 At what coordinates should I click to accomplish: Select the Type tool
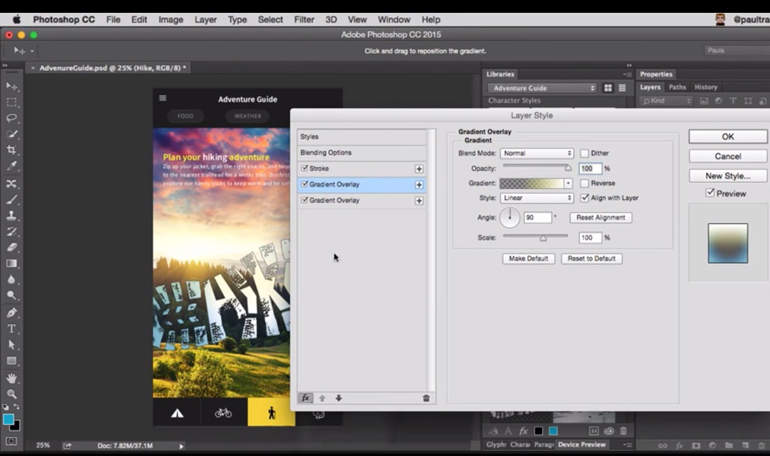12,329
